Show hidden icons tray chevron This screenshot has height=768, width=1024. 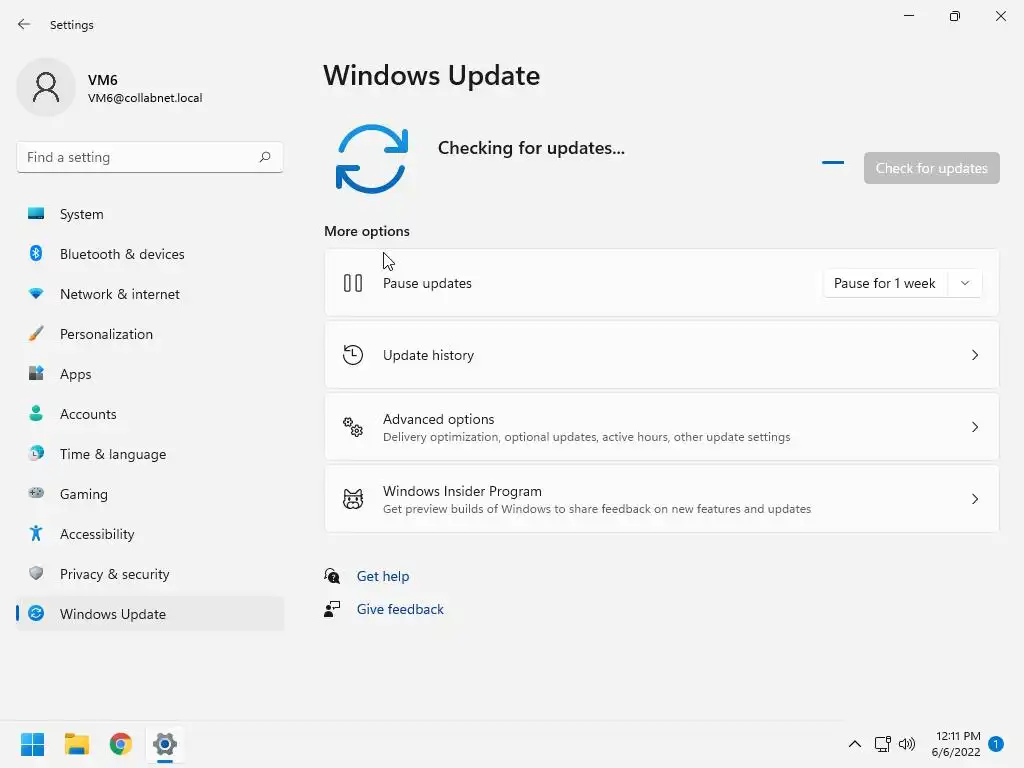click(x=854, y=744)
